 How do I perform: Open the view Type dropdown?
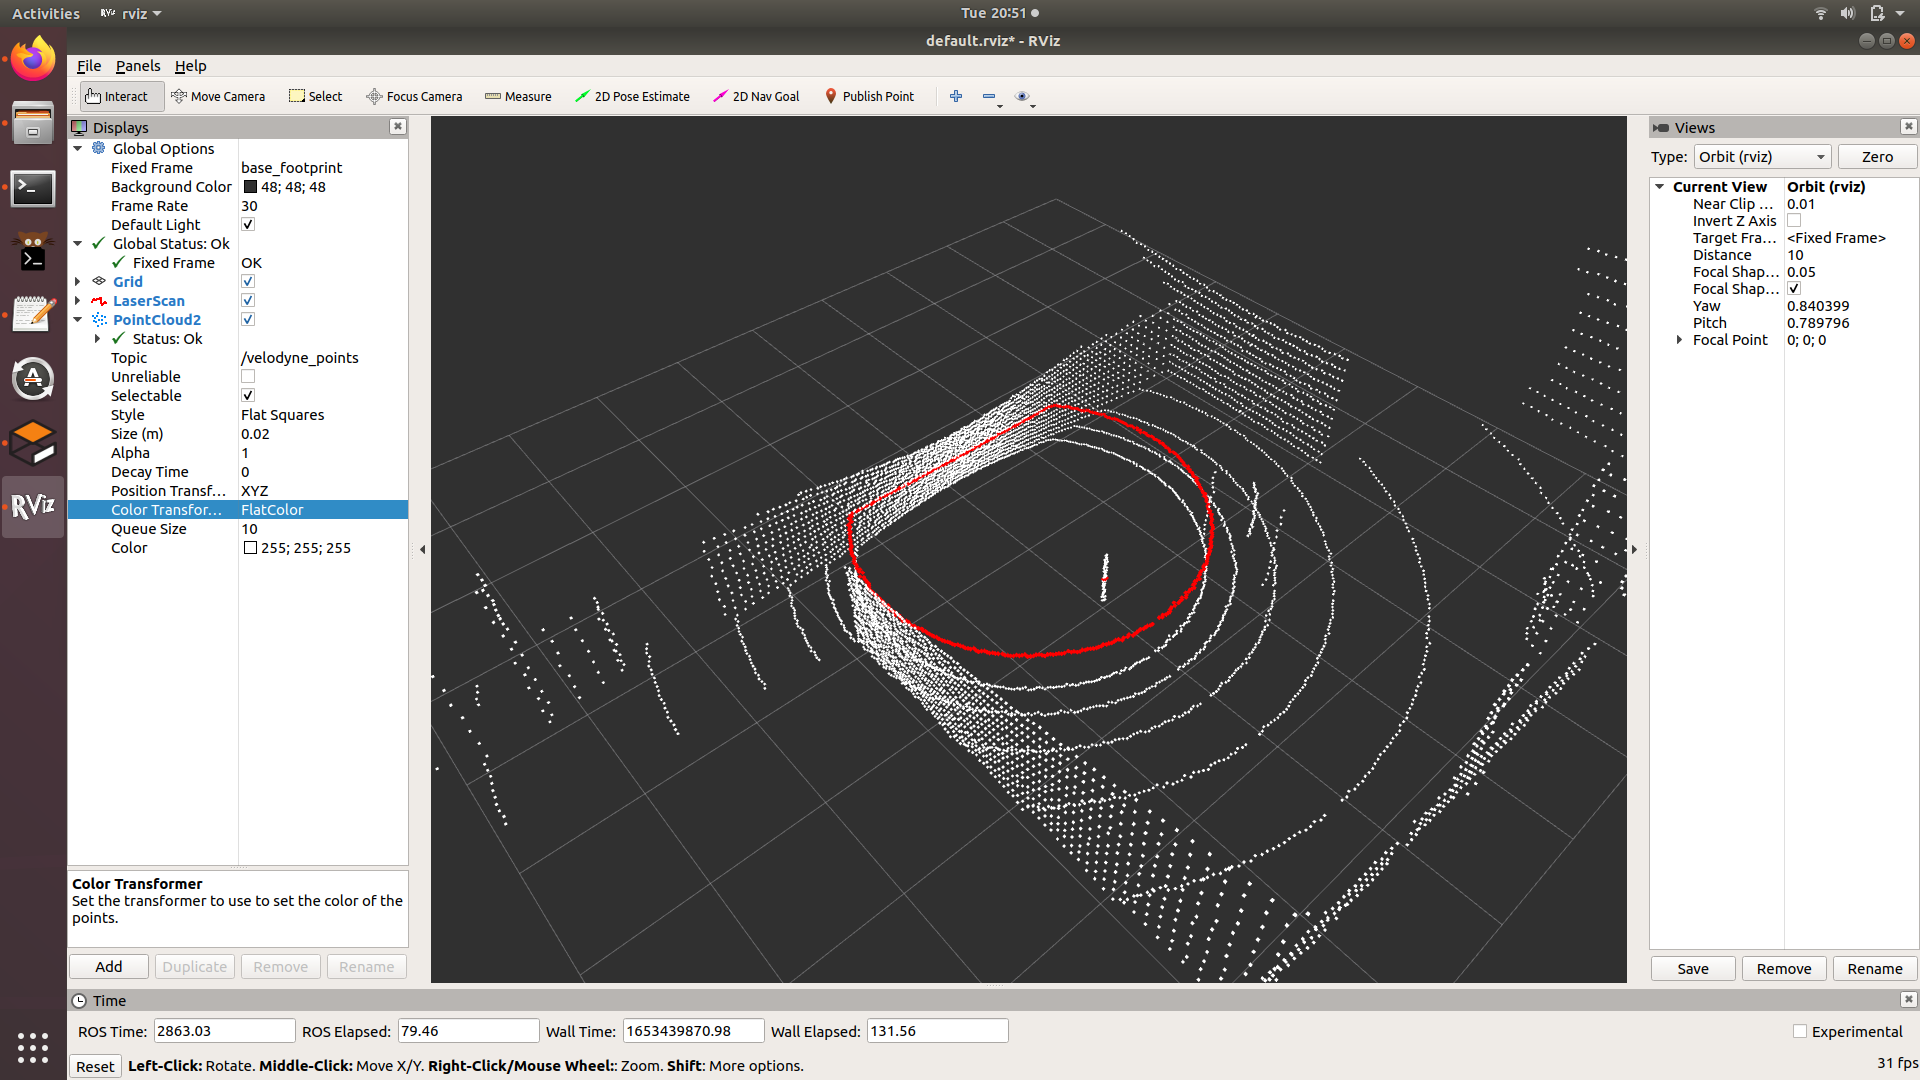coord(1762,156)
